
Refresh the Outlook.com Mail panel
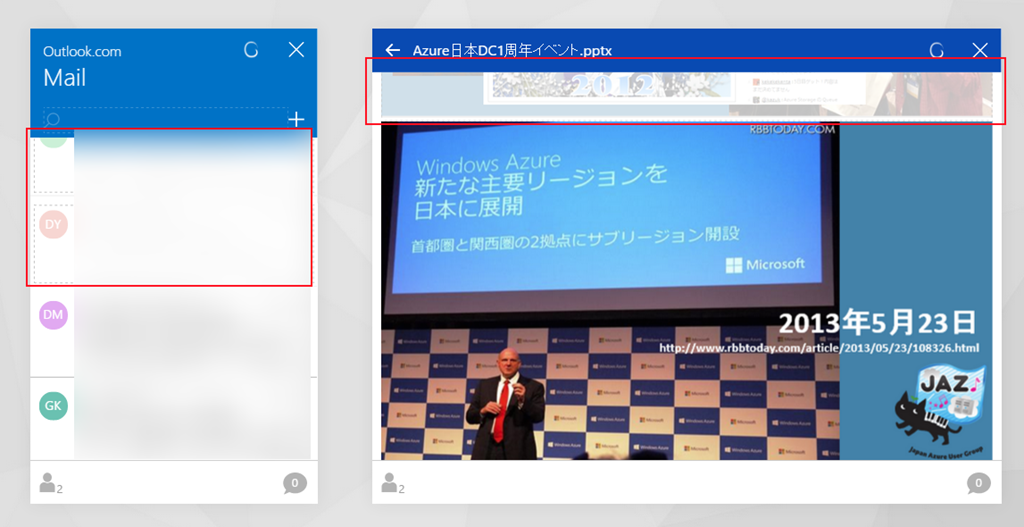click(x=251, y=50)
